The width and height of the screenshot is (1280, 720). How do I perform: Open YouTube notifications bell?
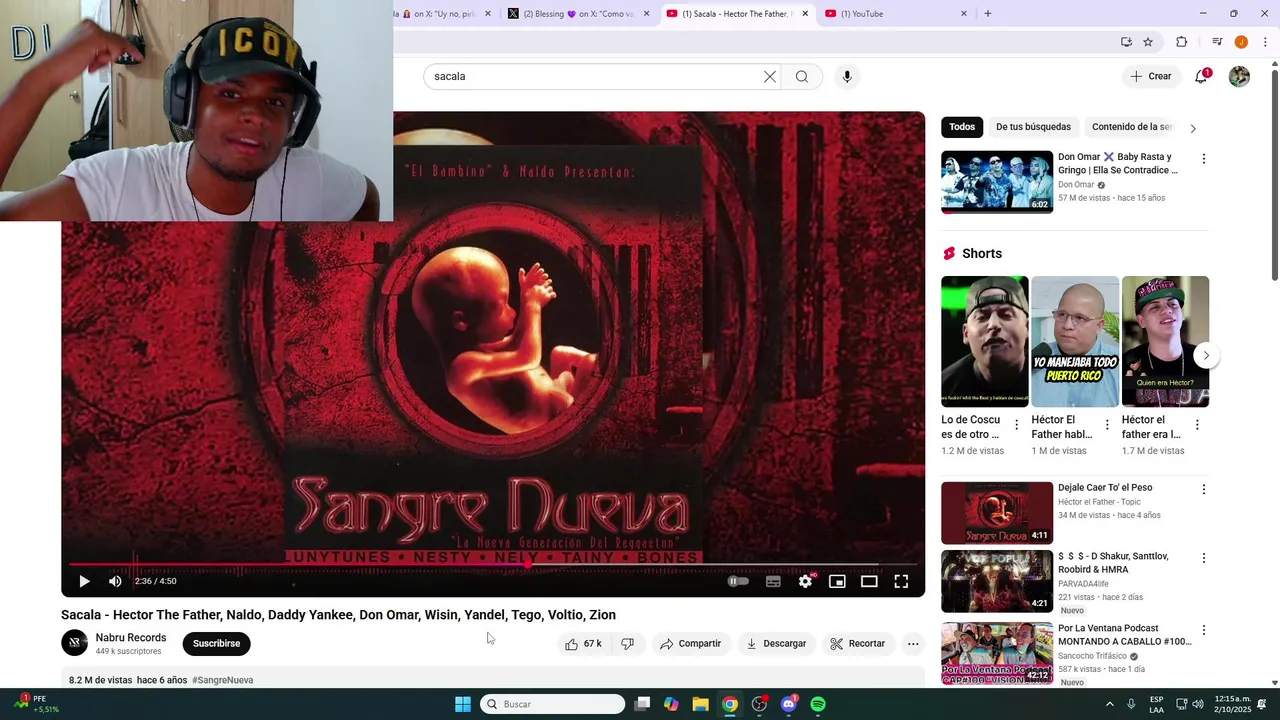point(1201,76)
